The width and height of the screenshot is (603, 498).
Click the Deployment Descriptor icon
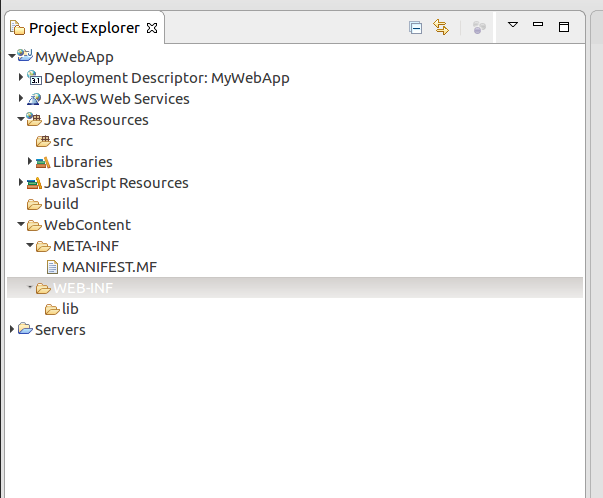(x=34, y=78)
